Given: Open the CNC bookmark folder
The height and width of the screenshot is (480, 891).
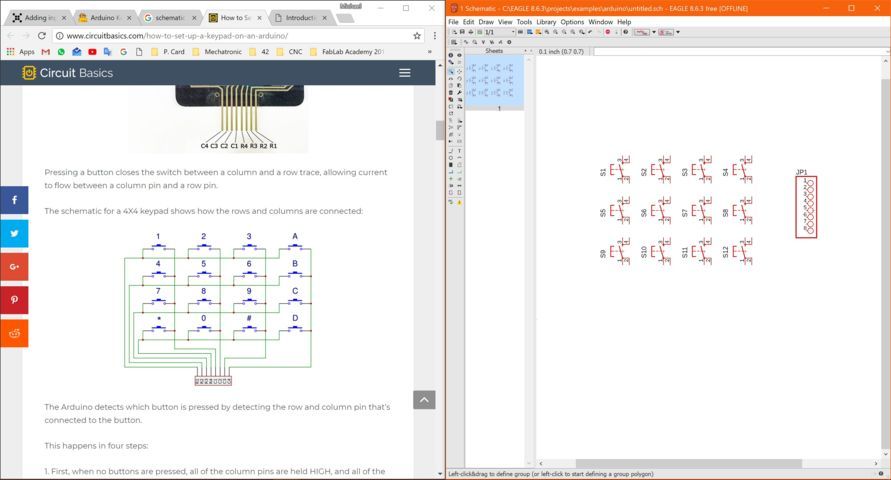Looking at the screenshot, I should pos(289,52).
